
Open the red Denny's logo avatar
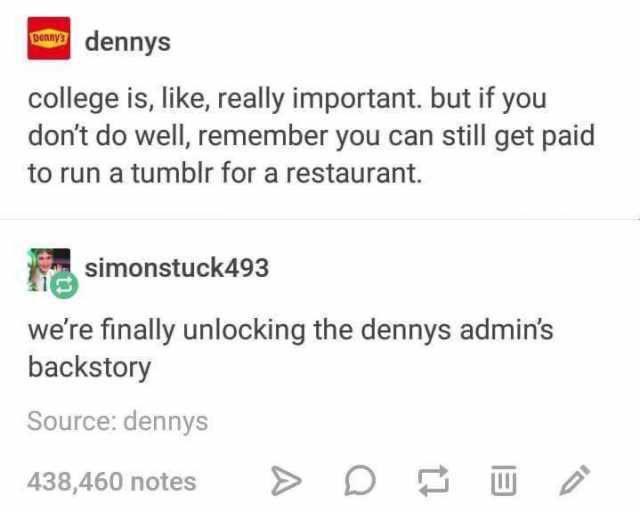click(49, 38)
